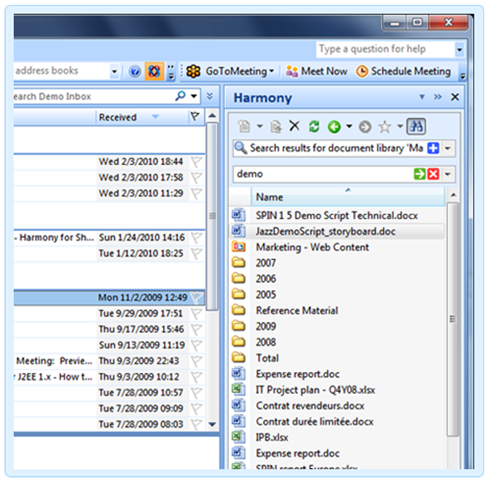Viewport: 487px width, 480px height.
Task: Select IPB.xlsx file
Action: point(272,437)
